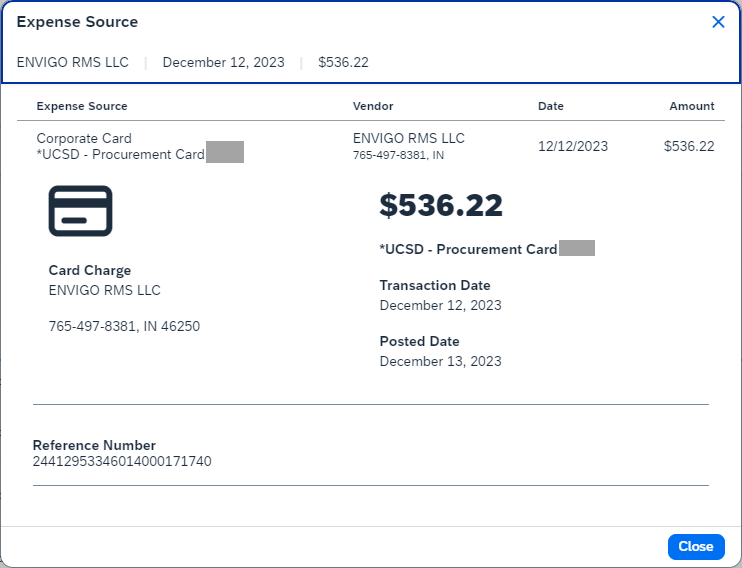
Task: Click the X icon to dismiss the dialog
Action: [718, 22]
